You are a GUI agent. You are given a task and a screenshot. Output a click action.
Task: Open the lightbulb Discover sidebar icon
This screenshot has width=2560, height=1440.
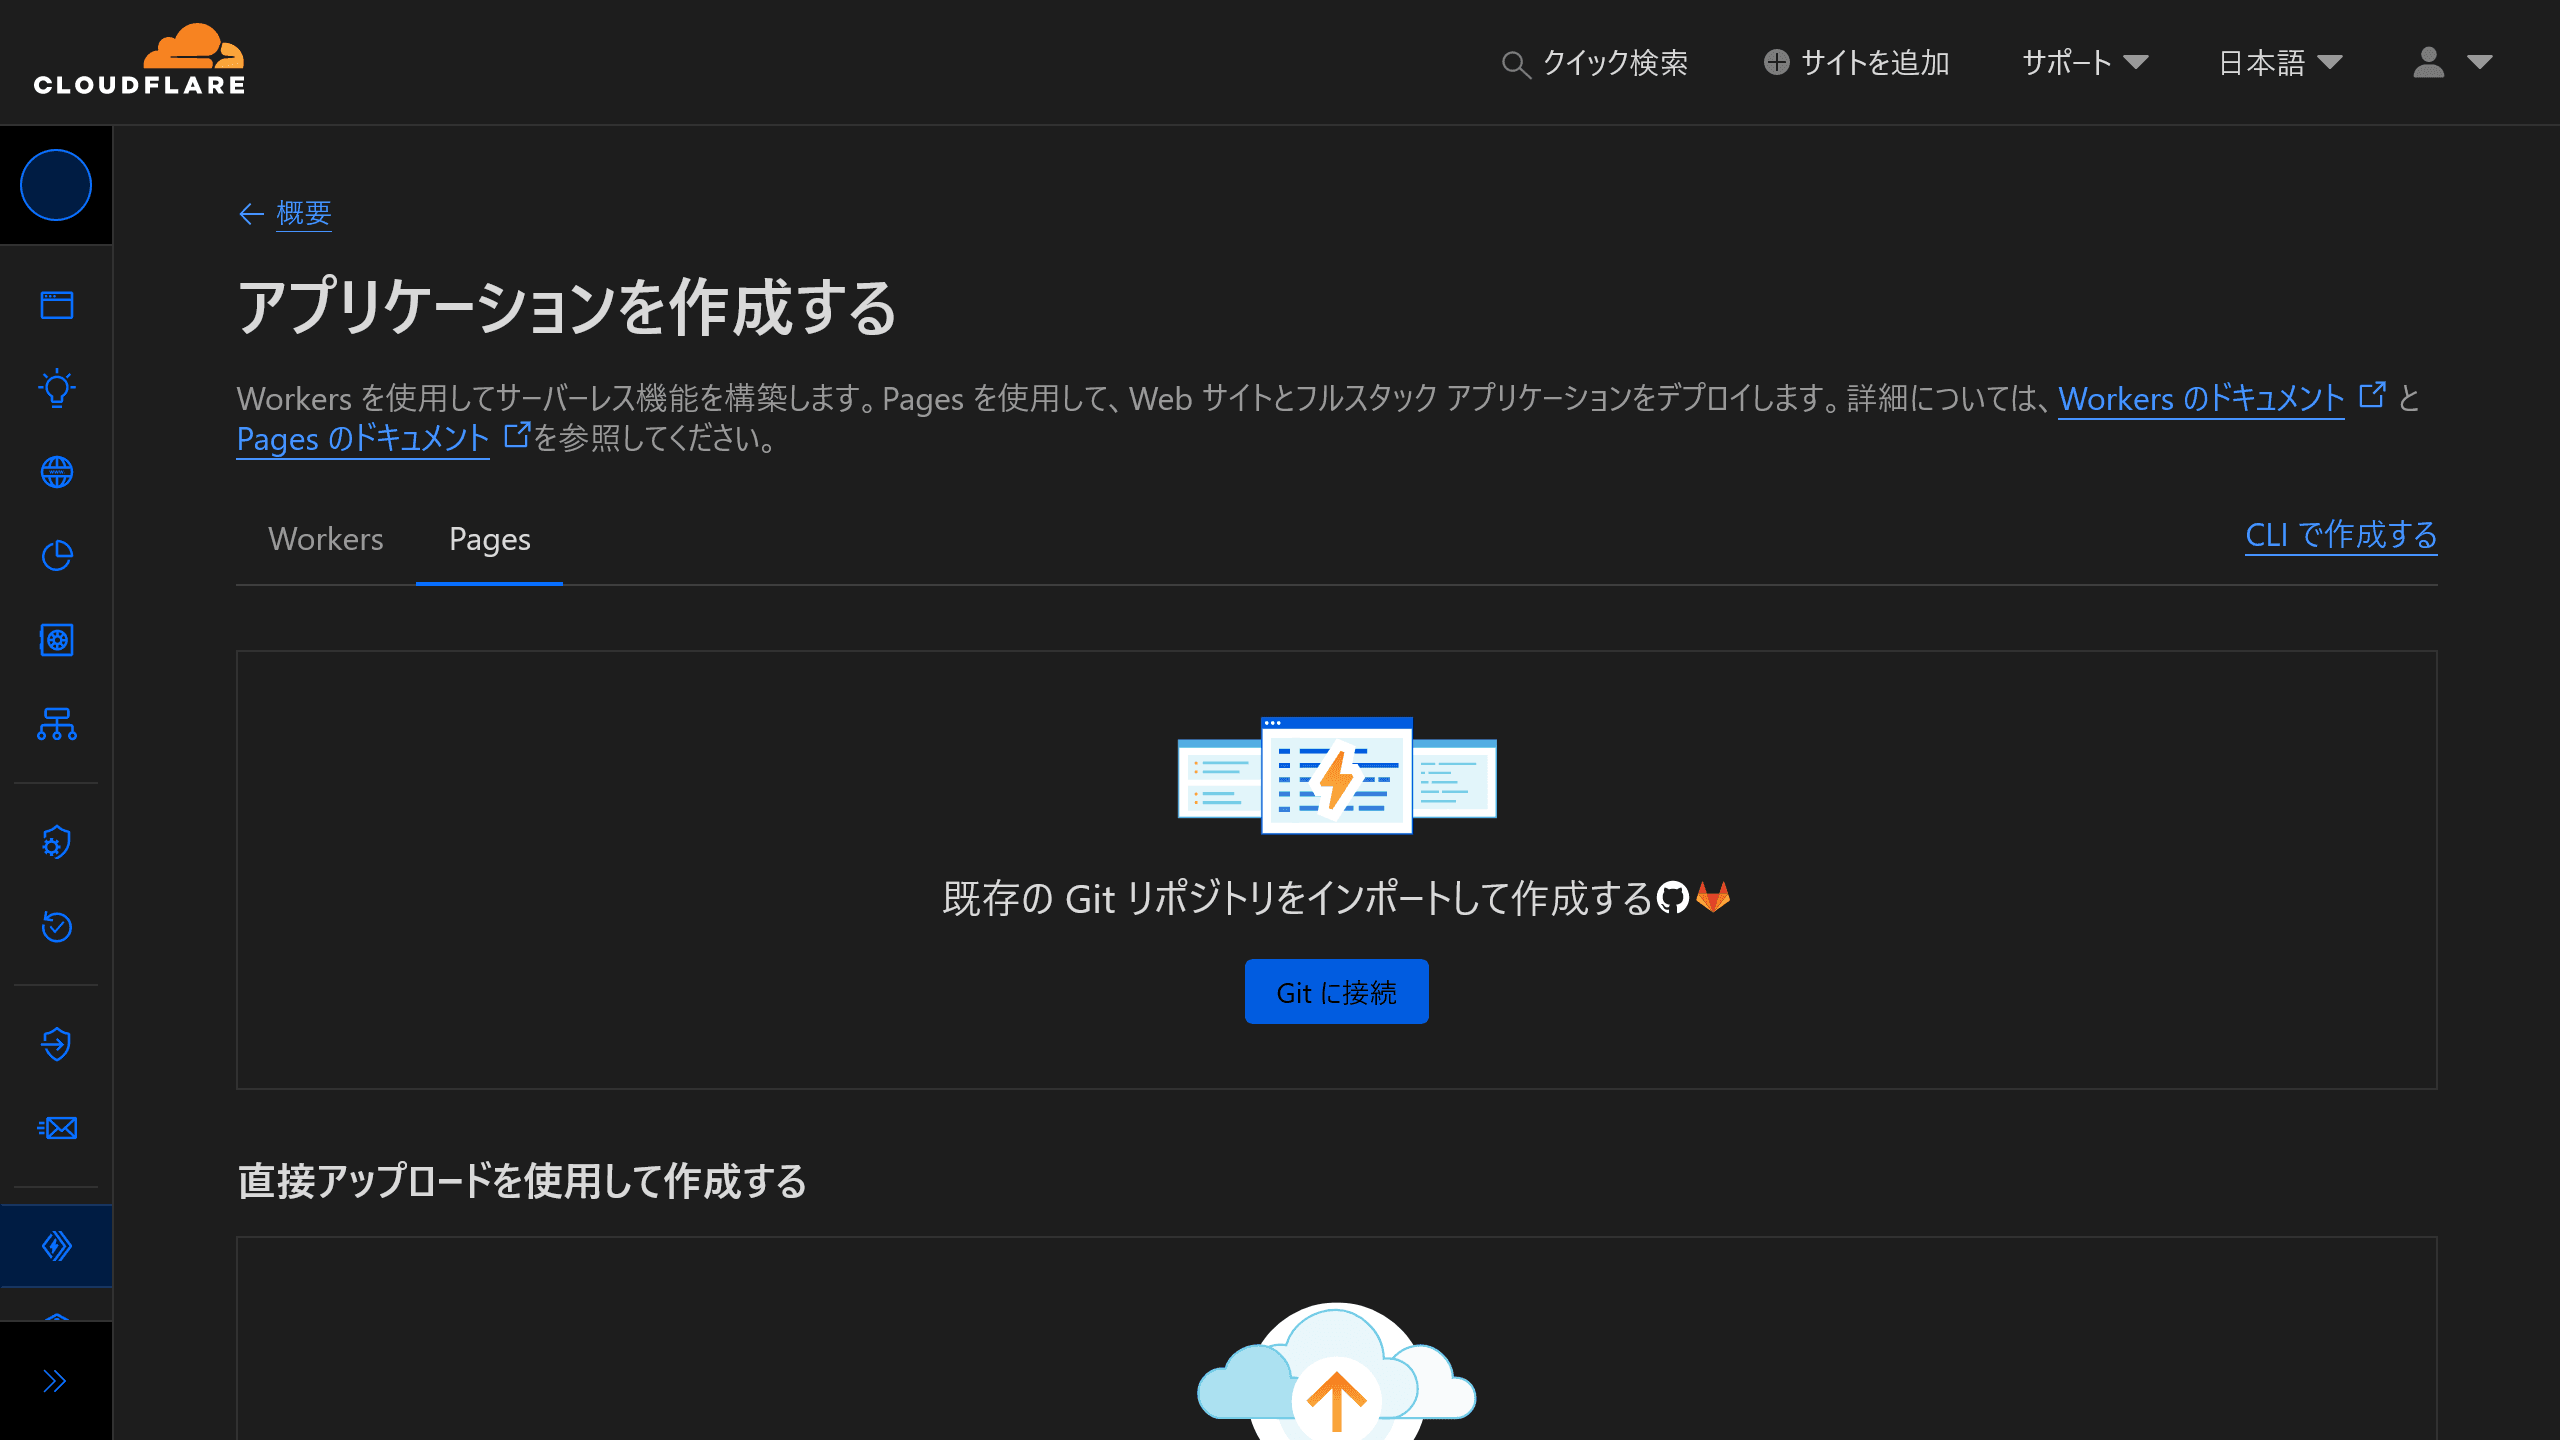tap(57, 388)
